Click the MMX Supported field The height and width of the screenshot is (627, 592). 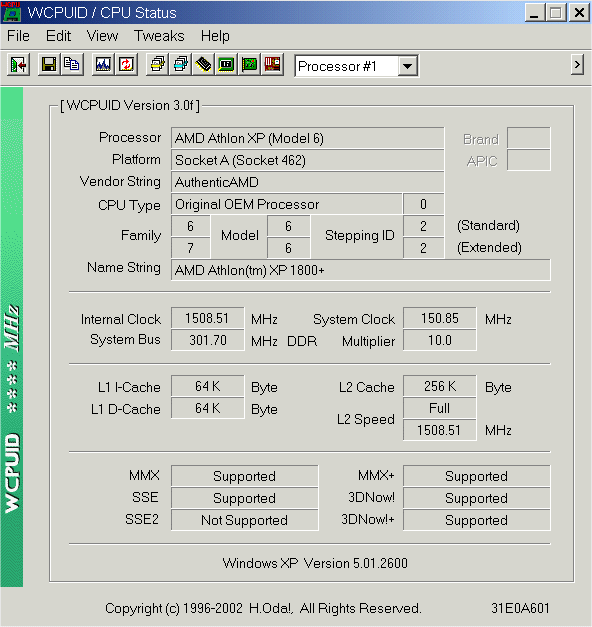[245, 476]
